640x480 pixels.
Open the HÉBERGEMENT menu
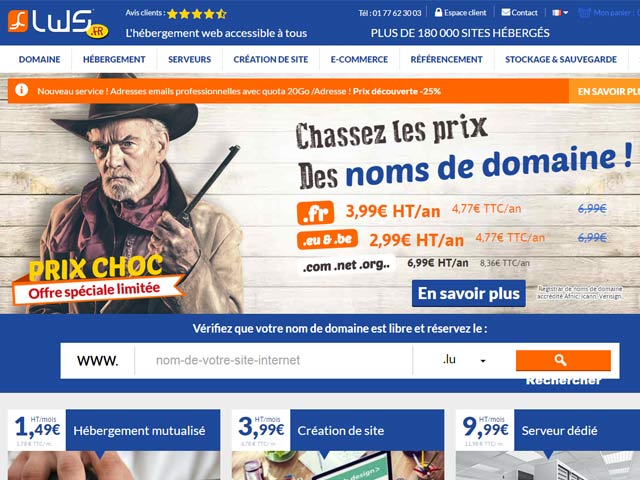point(114,59)
